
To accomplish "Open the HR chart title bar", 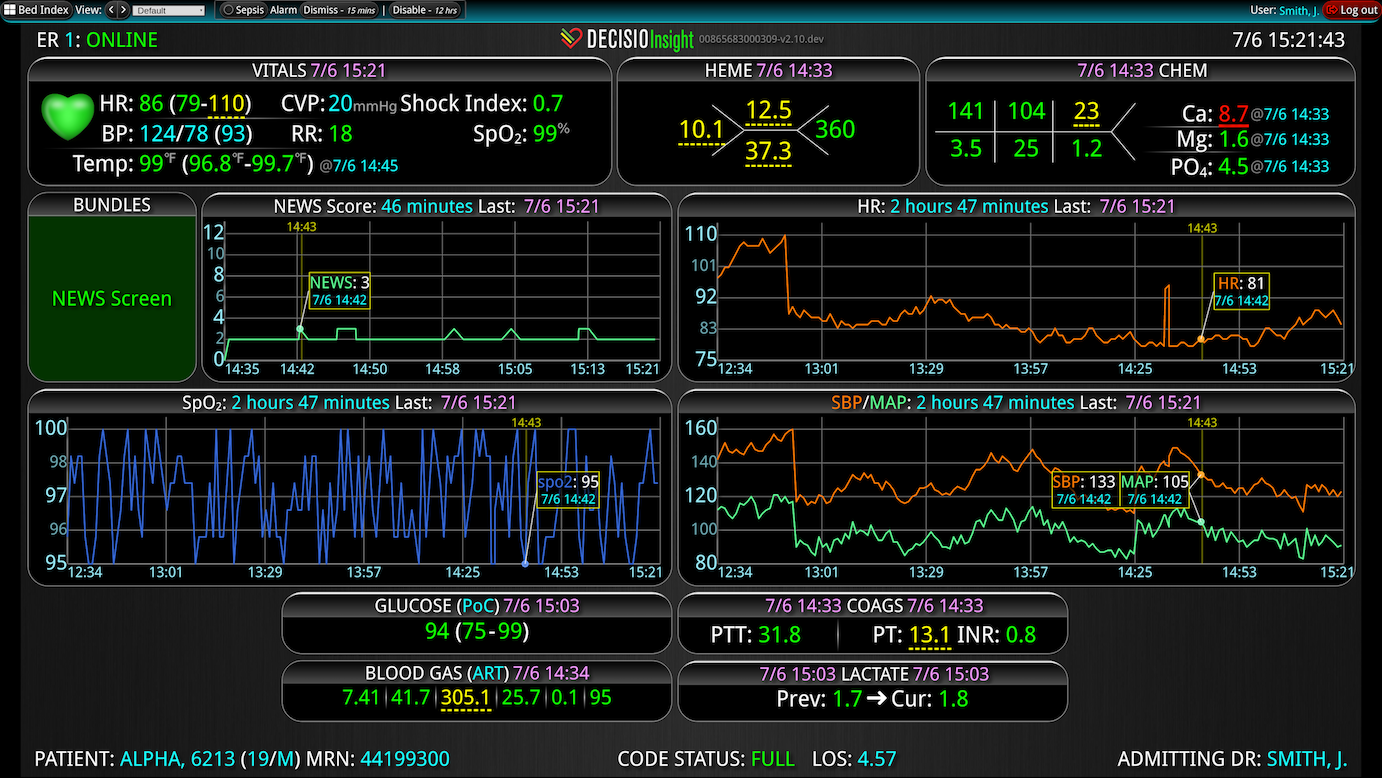I will pos(1016,206).
